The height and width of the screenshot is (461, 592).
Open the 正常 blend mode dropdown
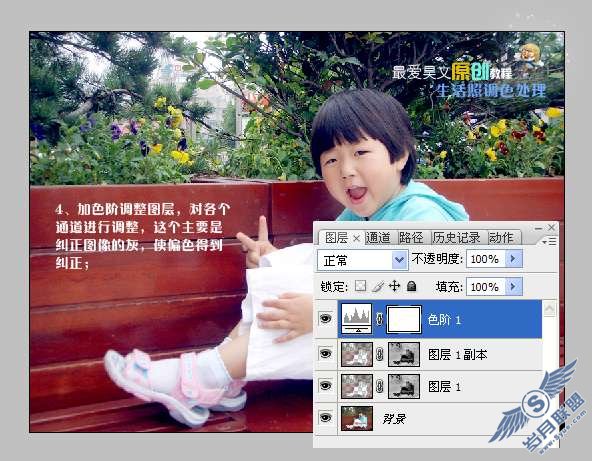pos(399,260)
